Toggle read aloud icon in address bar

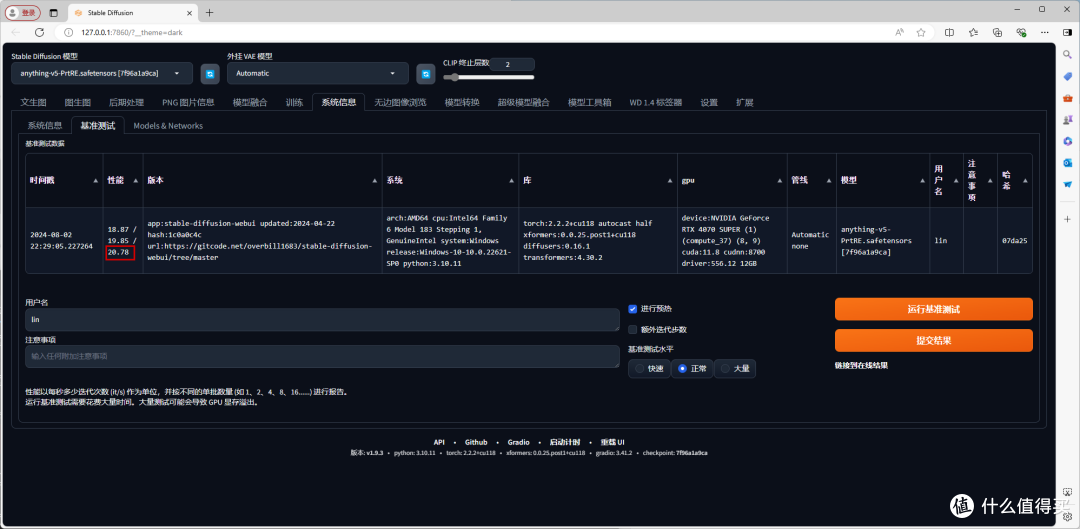(900, 32)
